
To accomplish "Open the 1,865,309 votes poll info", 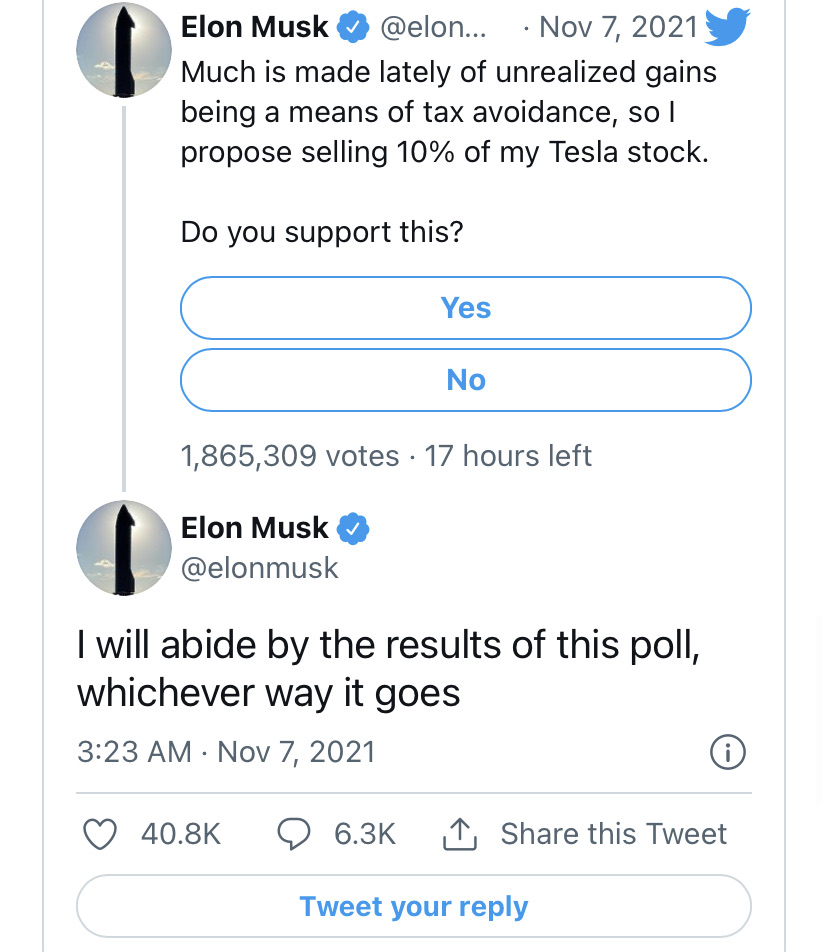I will pyautogui.click(x=290, y=456).
